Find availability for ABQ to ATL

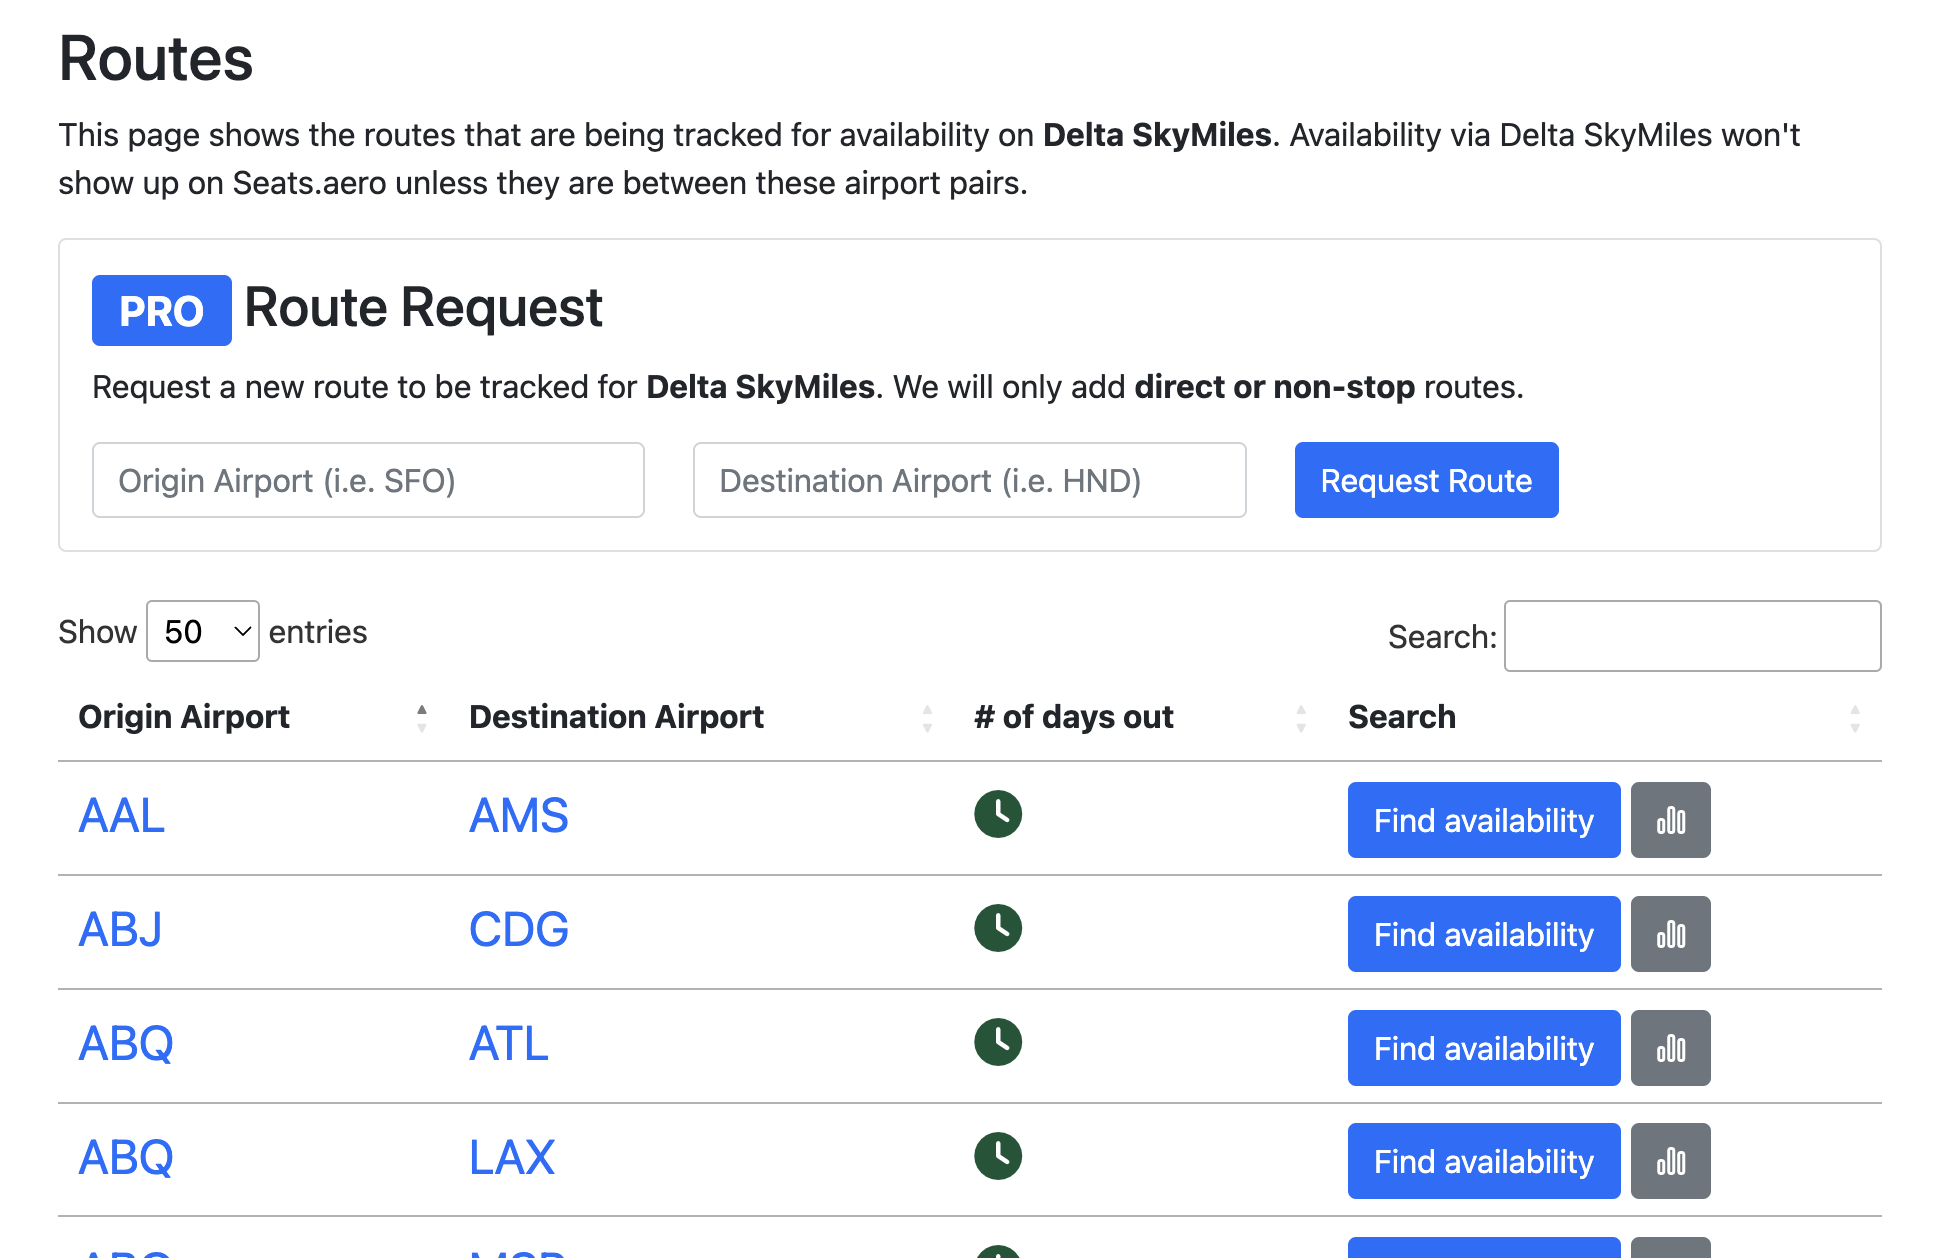point(1484,1048)
